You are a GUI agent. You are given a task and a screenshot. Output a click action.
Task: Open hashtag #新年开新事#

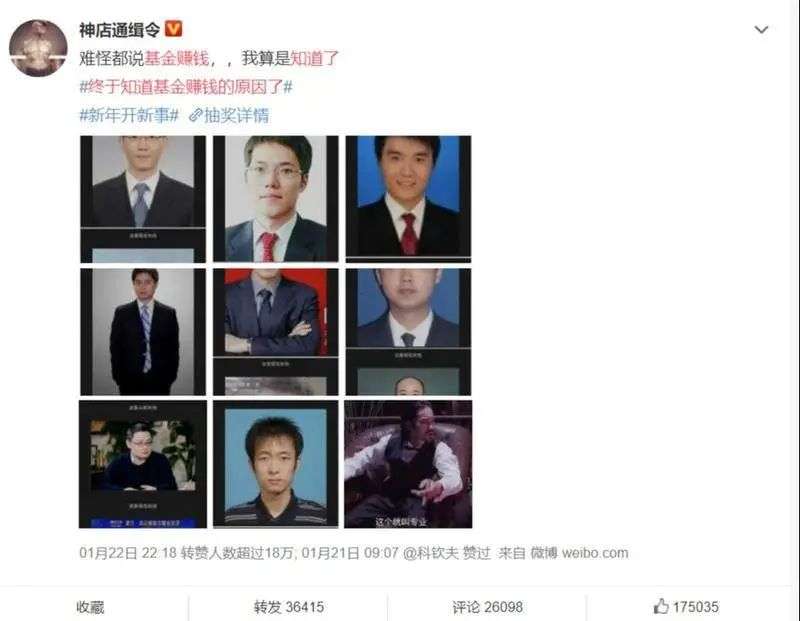click(129, 115)
